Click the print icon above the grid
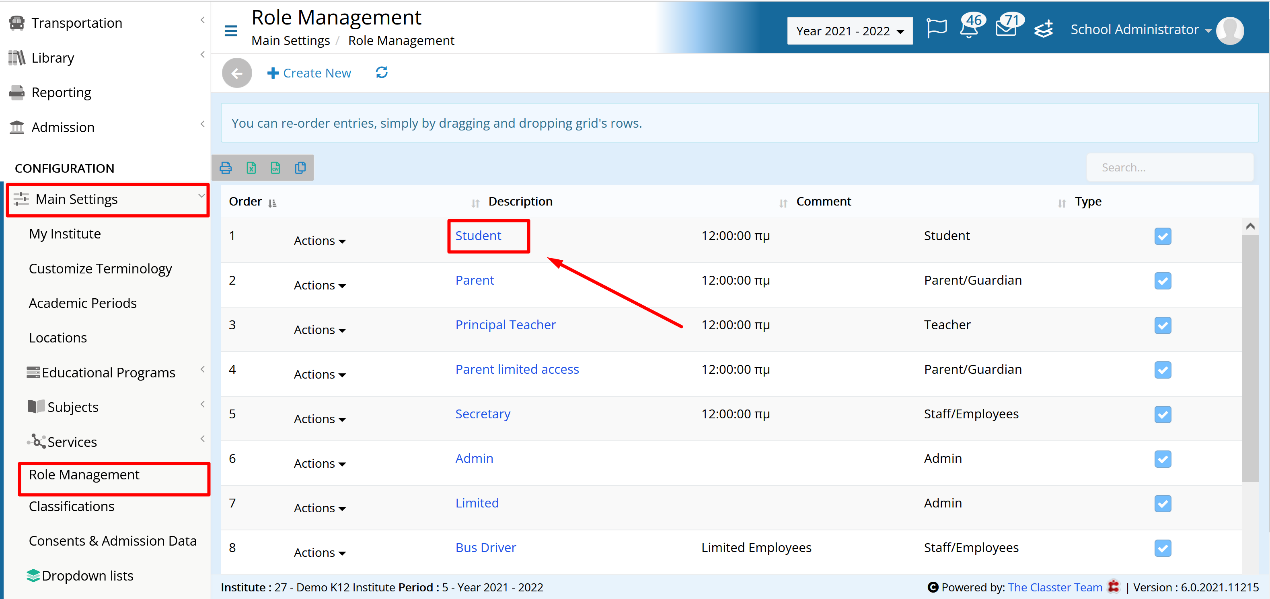The height and width of the screenshot is (599, 1270). pyautogui.click(x=226, y=168)
